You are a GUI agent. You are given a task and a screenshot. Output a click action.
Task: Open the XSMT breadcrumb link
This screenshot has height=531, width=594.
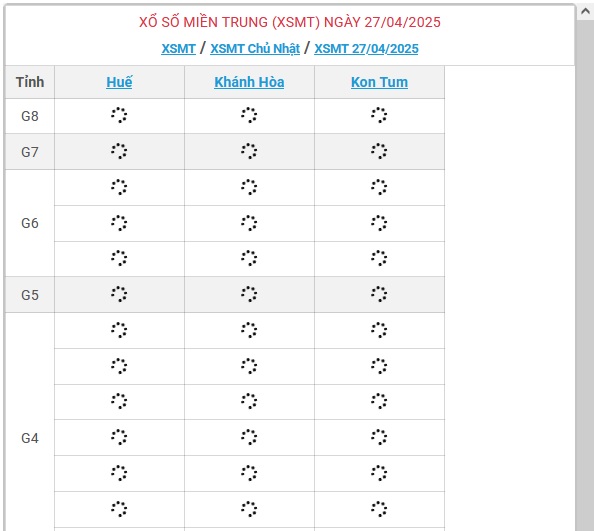(x=178, y=49)
